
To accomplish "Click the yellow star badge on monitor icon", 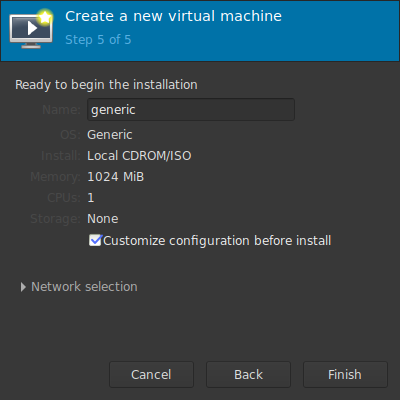I will coord(45,17).
